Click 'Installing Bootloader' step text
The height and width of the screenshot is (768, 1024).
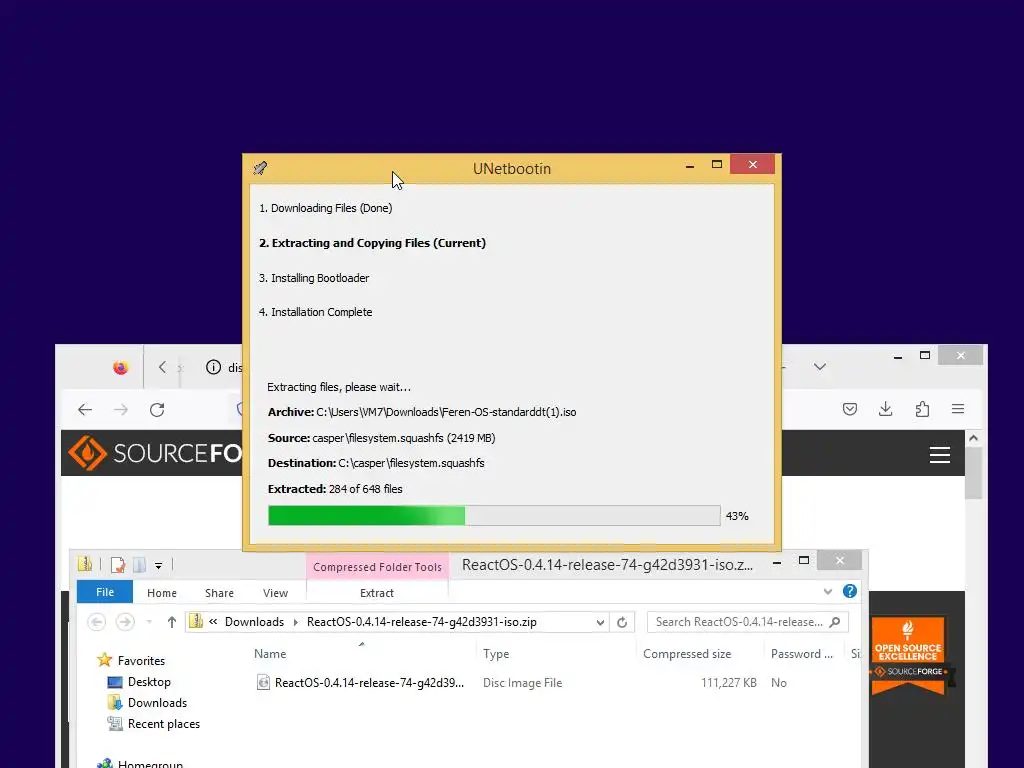313,278
